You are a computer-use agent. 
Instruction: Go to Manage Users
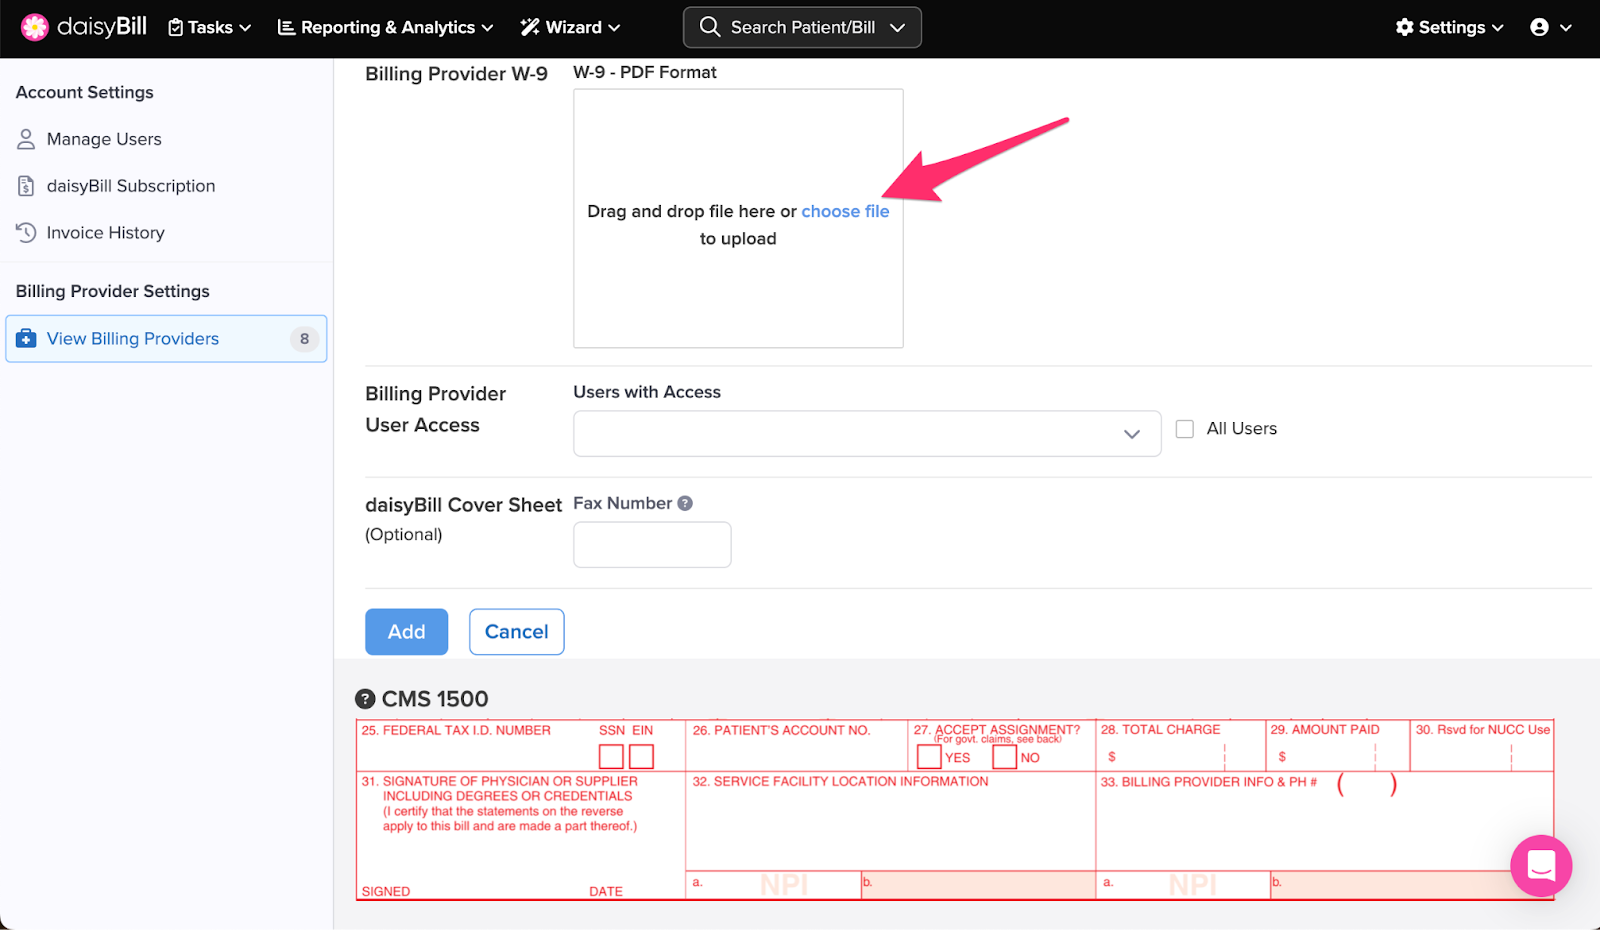point(104,139)
